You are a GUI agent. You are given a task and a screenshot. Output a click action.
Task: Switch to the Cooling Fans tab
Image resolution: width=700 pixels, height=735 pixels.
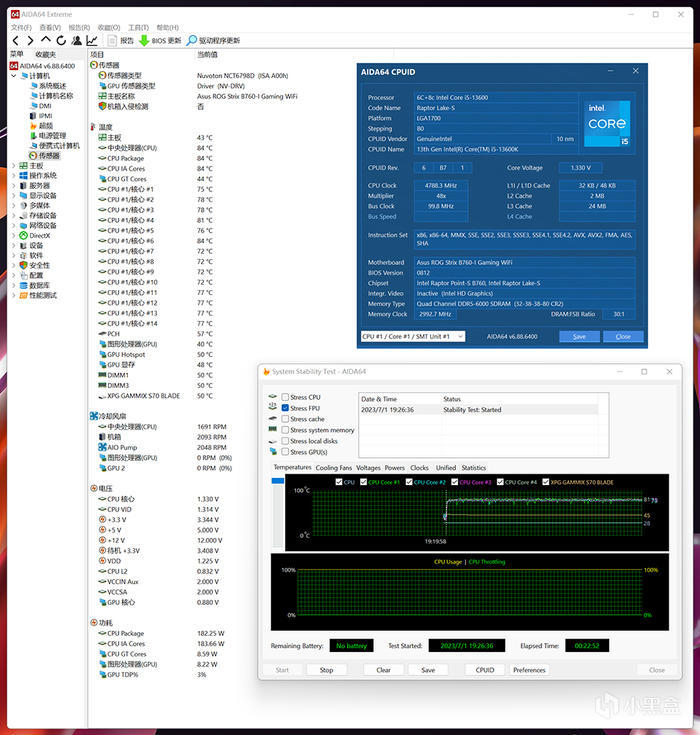pos(333,468)
